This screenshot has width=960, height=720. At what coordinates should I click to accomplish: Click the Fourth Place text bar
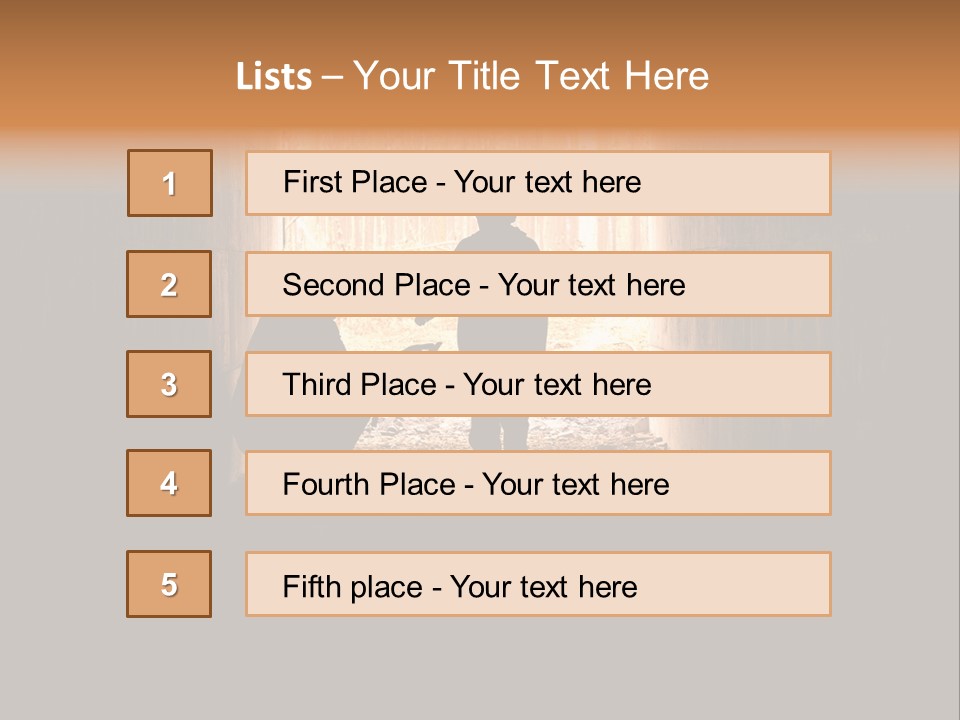pos(538,484)
